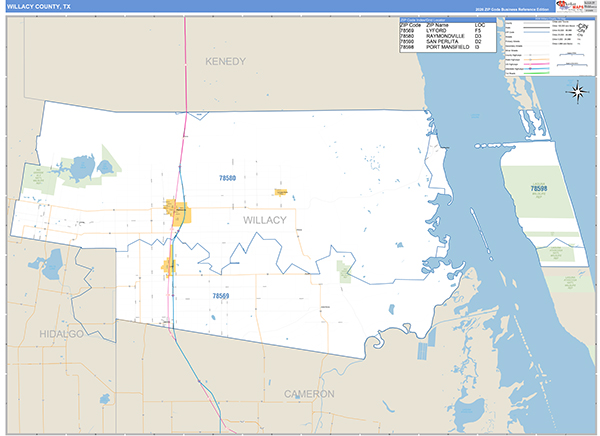The height and width of the screenshot is (436, 600).
Task: Click RAYMONDVILLE in the ZIP index table
Action: (445, 36)
